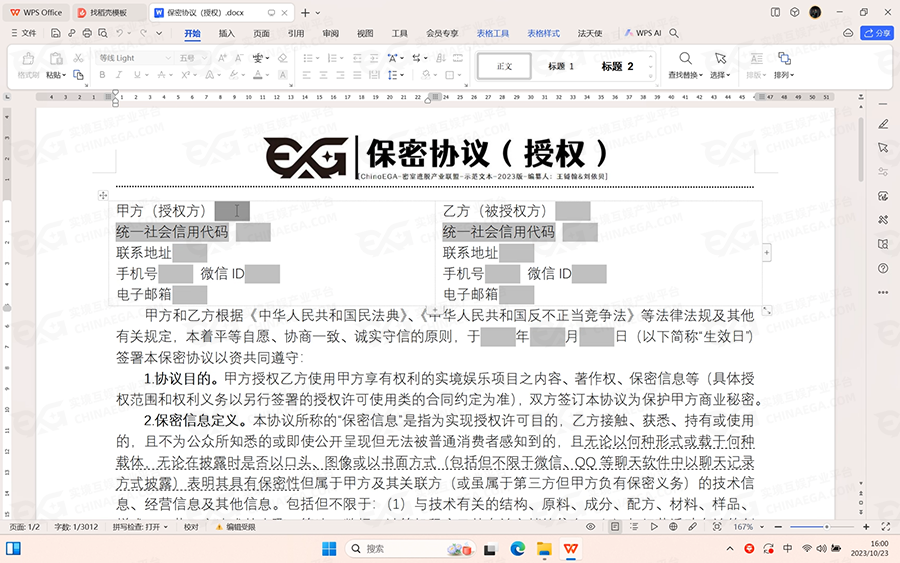Toggle Bold formatting
900x563 pixels.
(100, 75)
